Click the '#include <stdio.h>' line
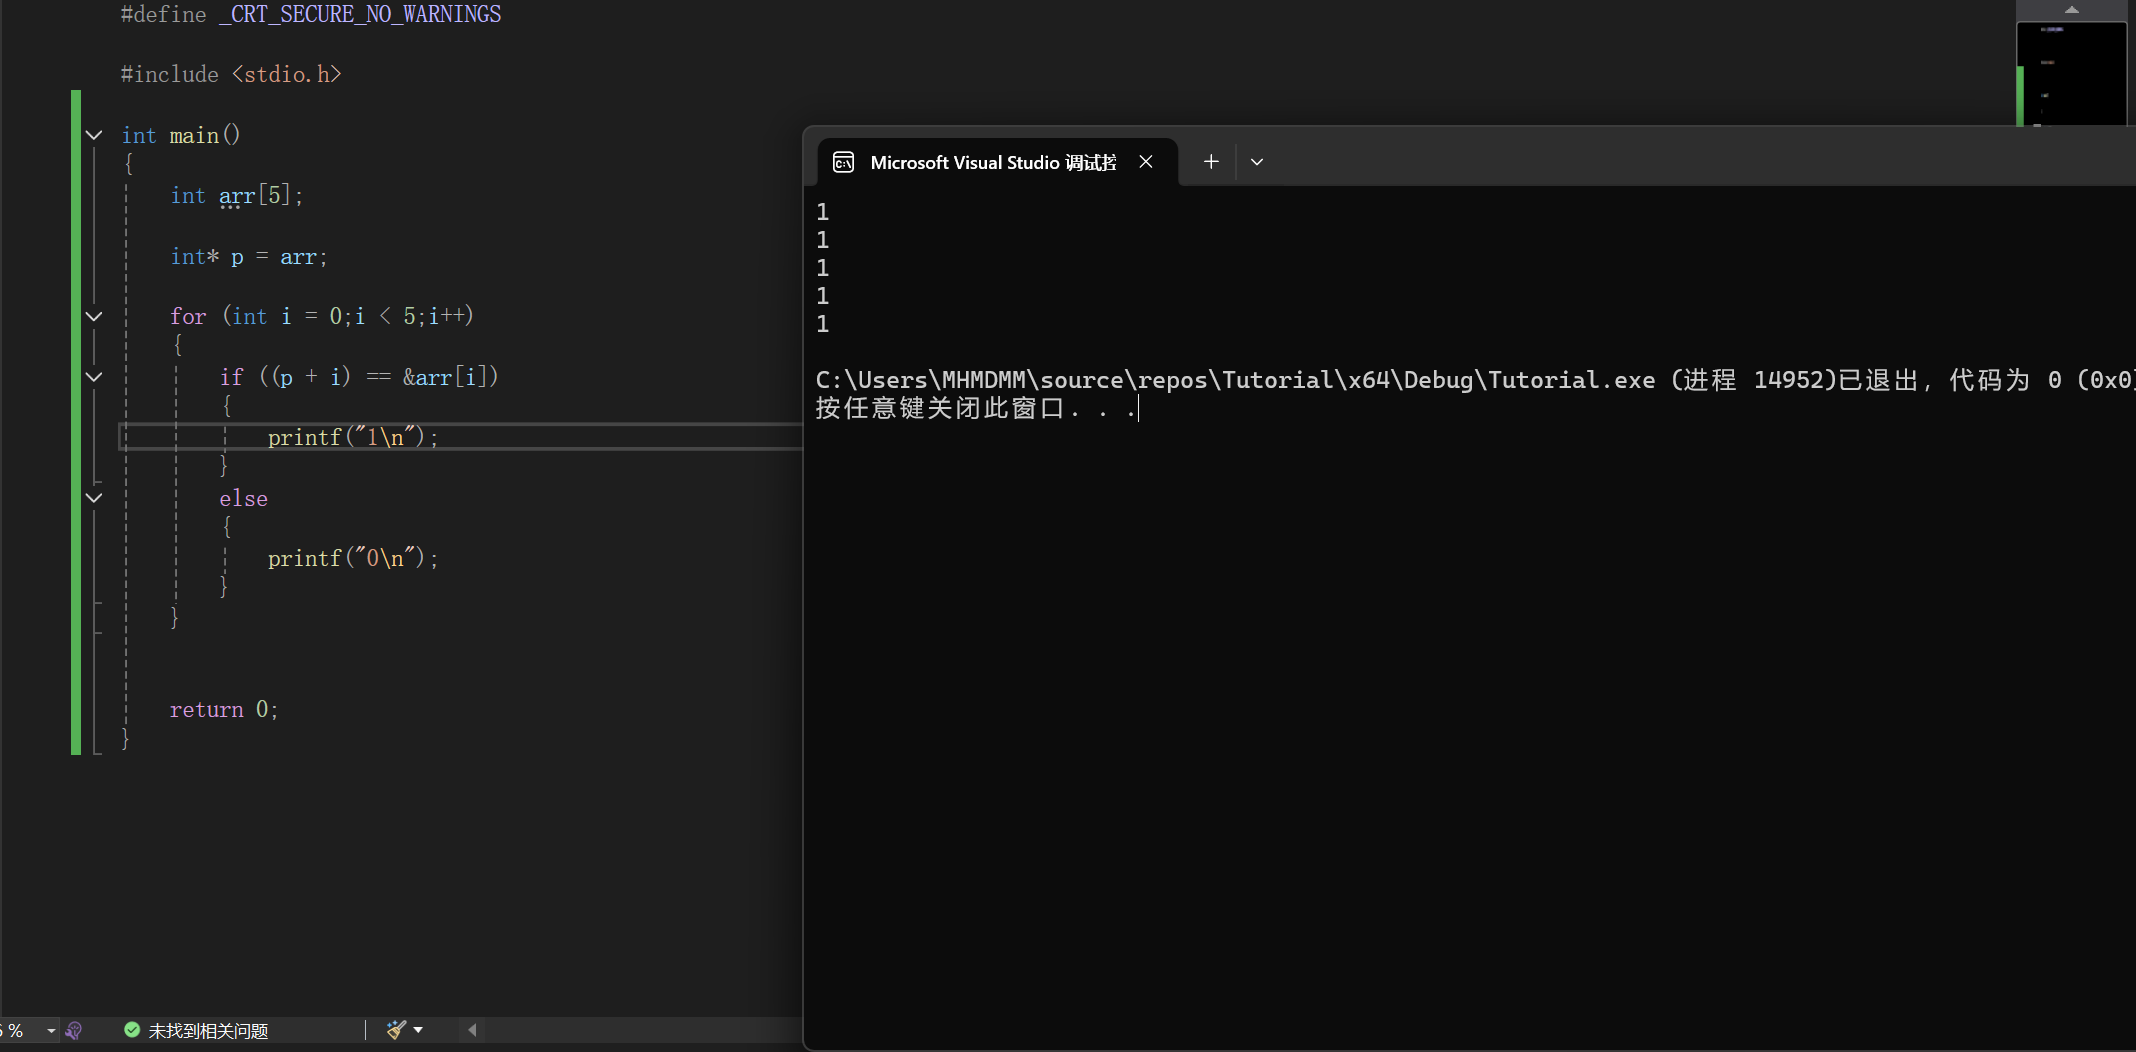 click(x=231, y=74)
